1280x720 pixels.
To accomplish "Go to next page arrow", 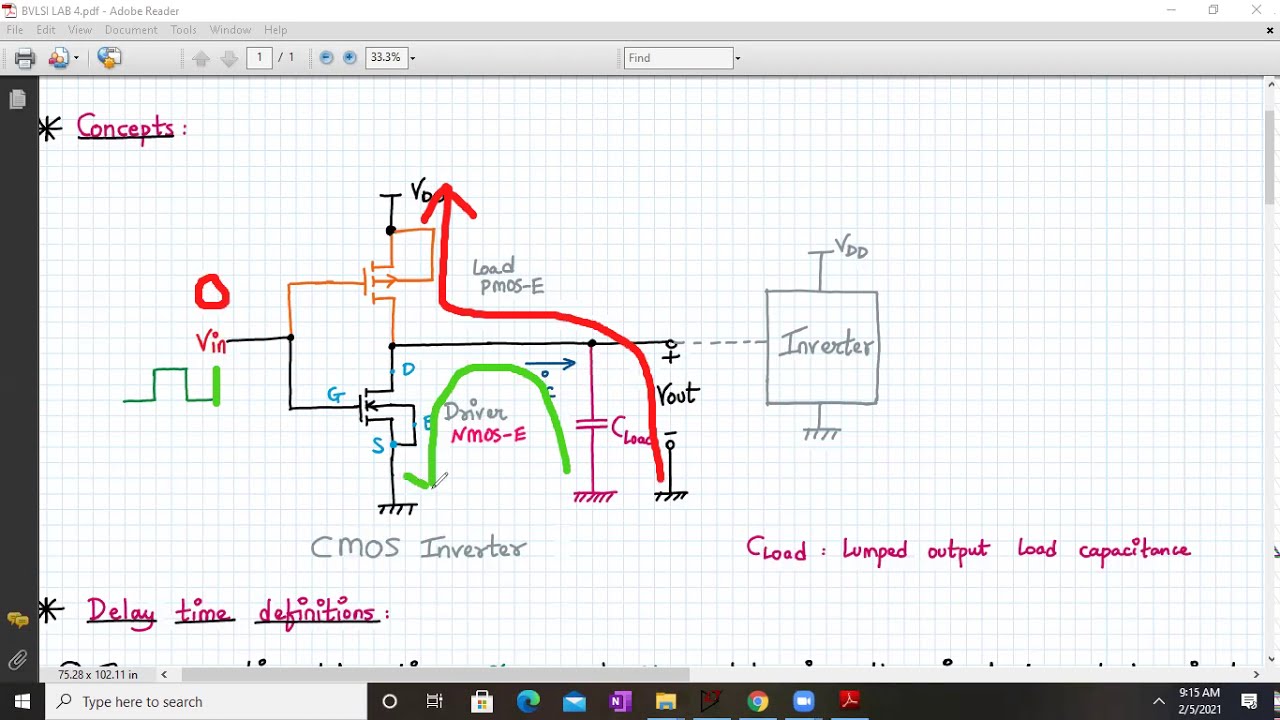I will coord(229,58).
